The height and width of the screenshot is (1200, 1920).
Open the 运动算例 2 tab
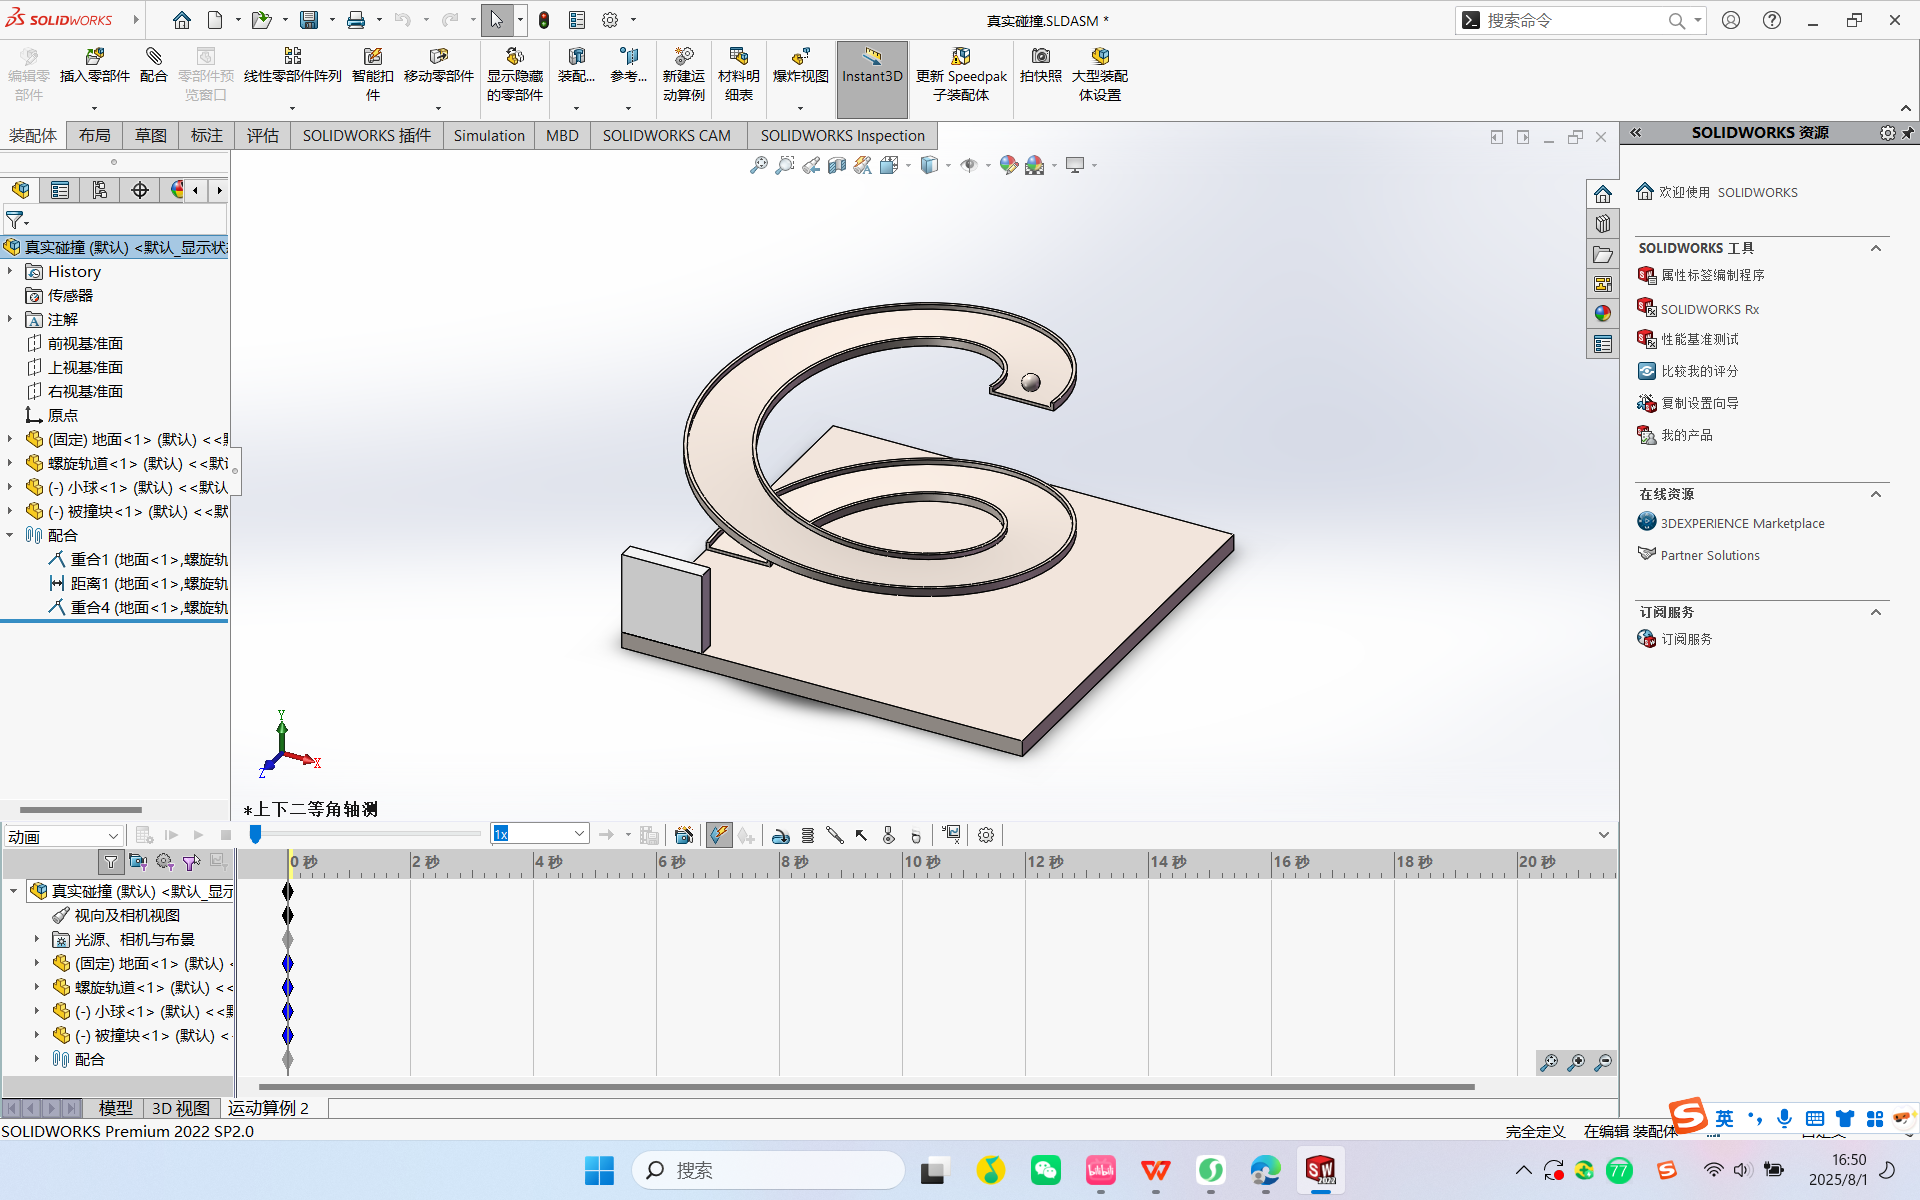[267, 1108]
